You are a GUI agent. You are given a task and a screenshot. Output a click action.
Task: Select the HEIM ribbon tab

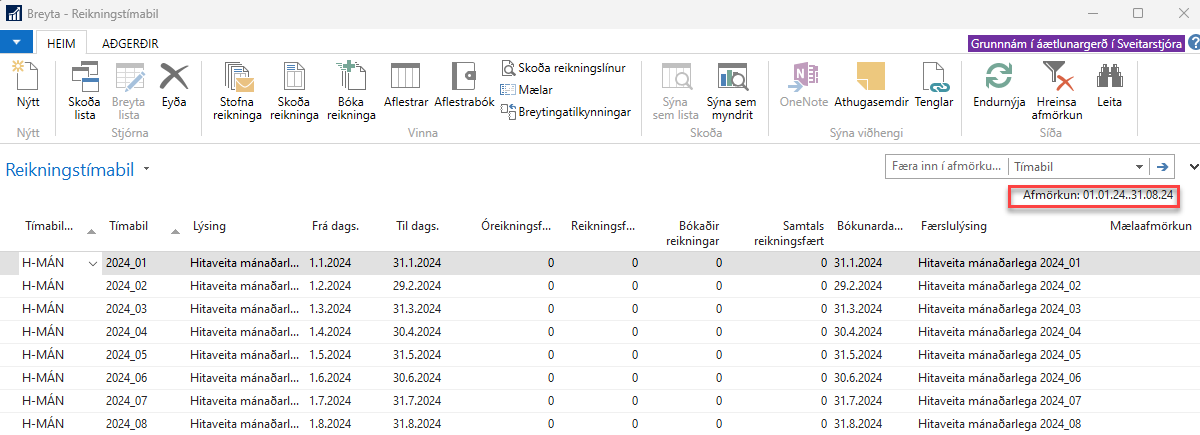click(x=62, y=43)
